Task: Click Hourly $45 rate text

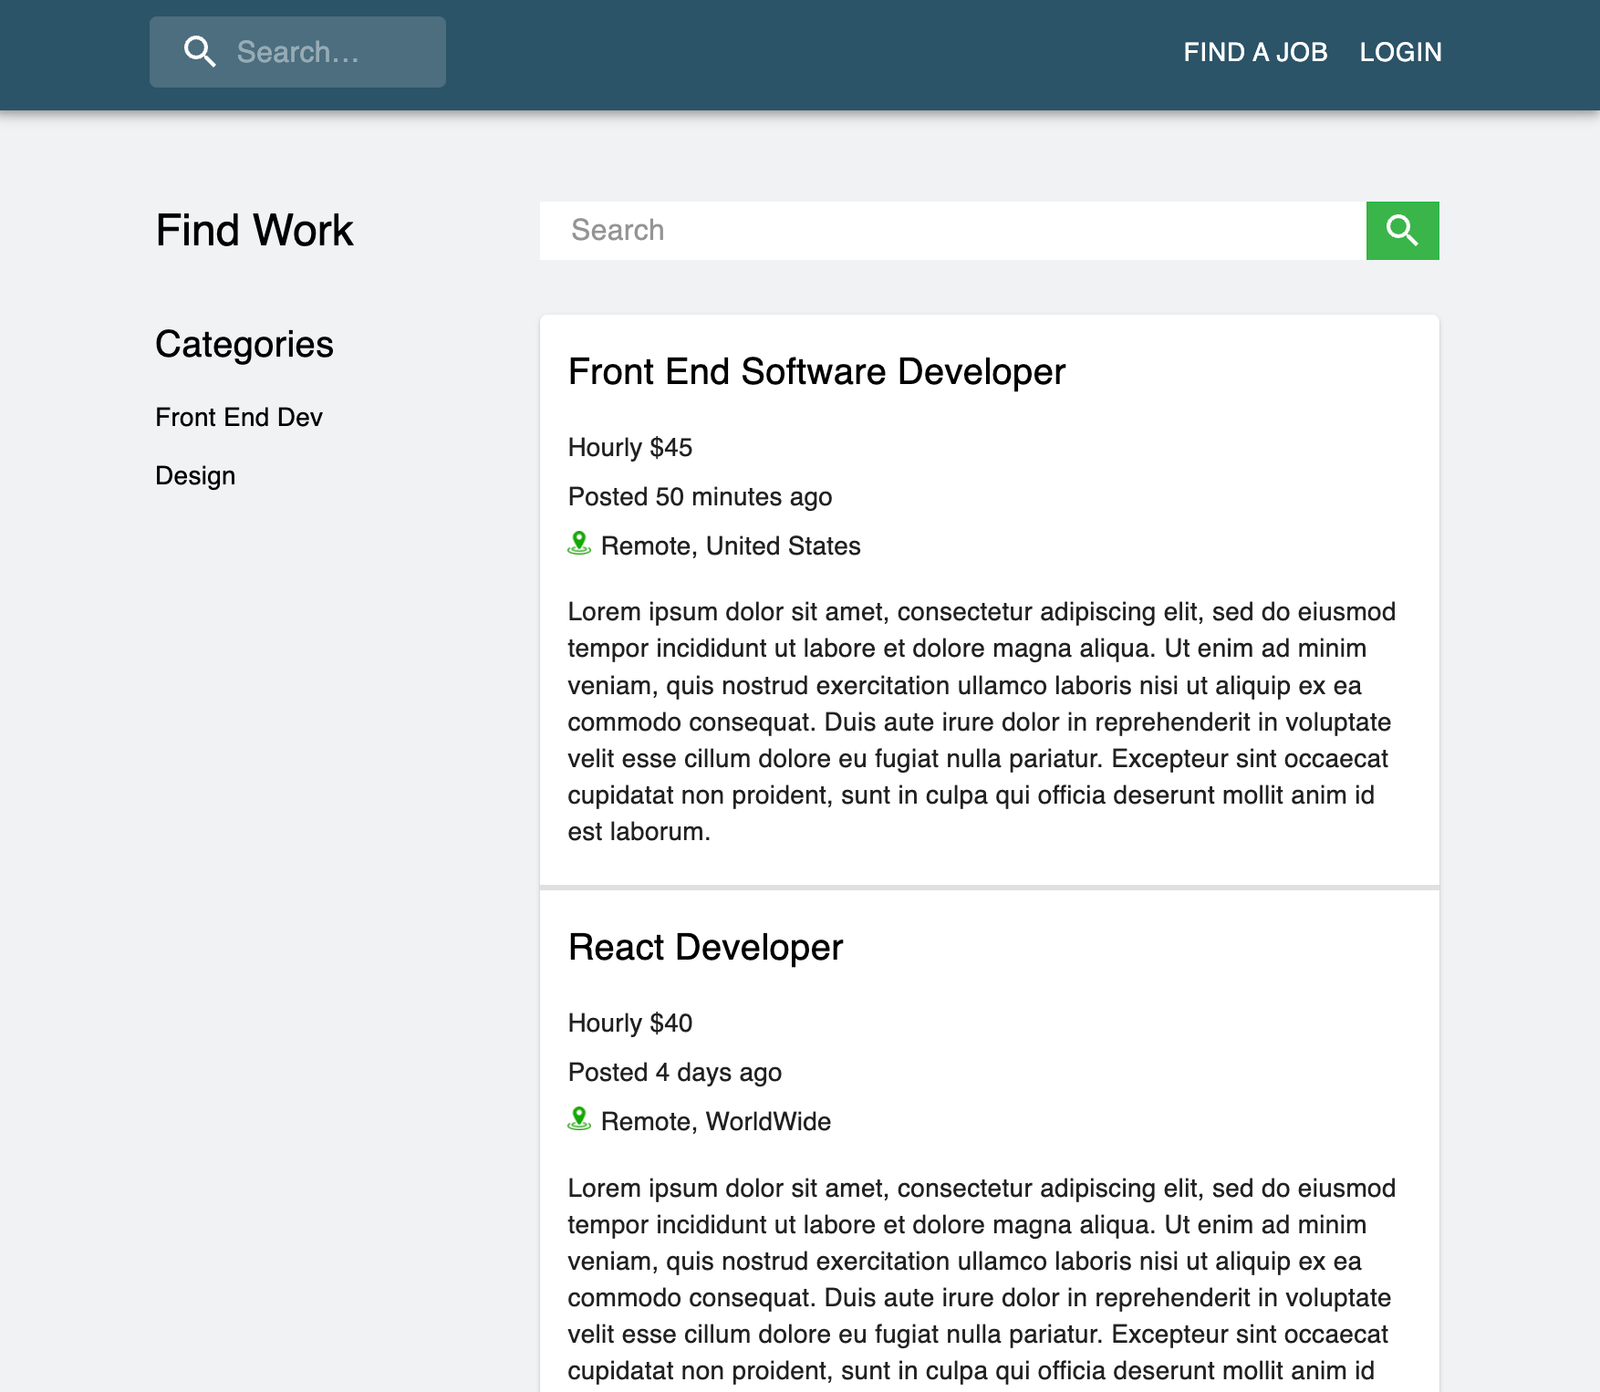Action: pos(630,447)
